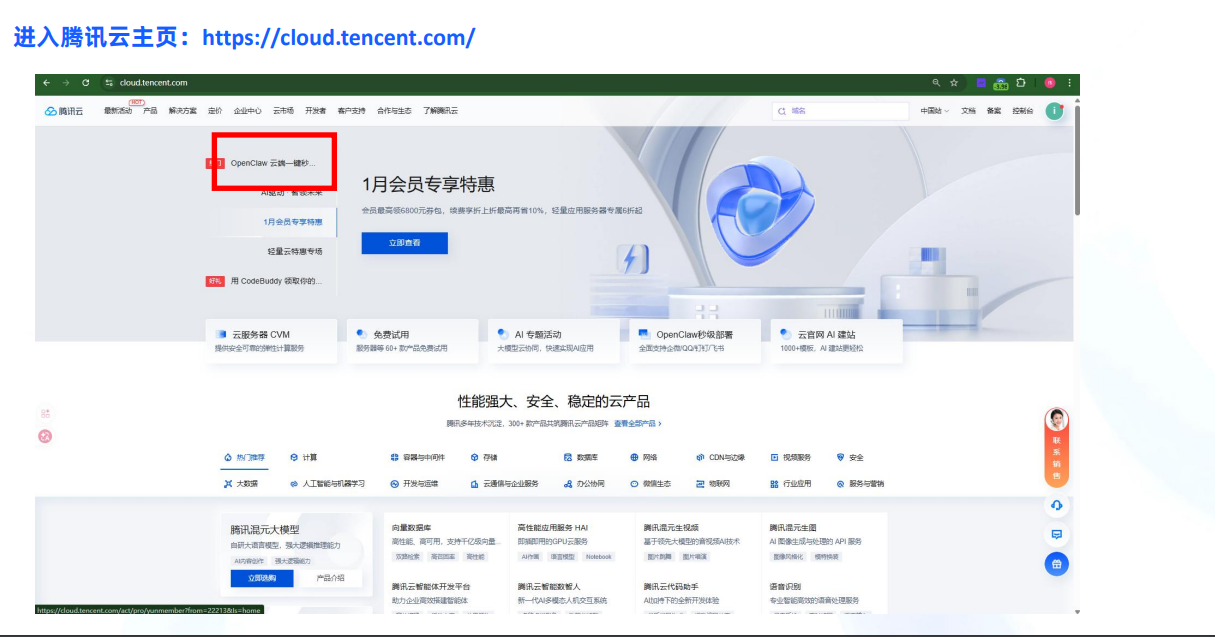The image size is (1215, 637).
Task: Click the Tencent Cloud logo
Action: click(64, 111)
